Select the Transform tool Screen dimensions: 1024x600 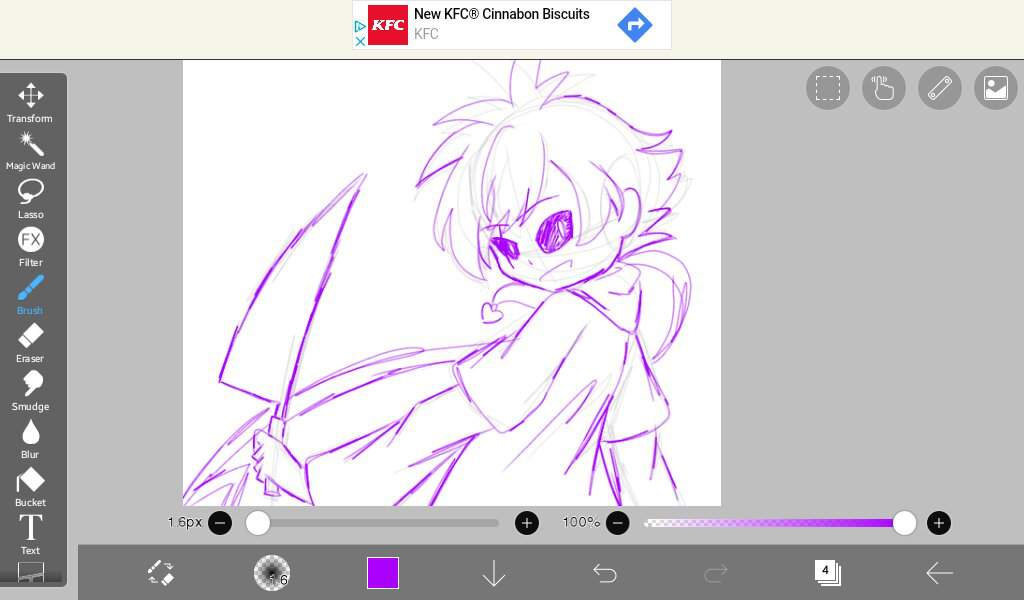point(30,103)
